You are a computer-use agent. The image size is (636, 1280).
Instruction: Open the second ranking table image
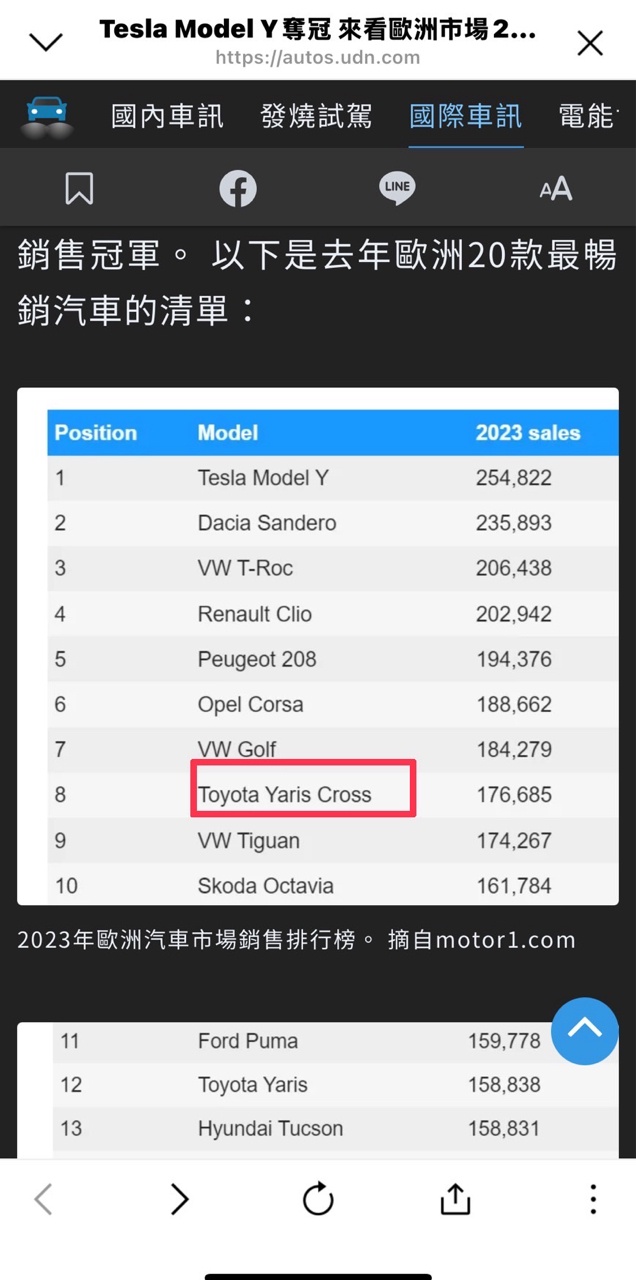[x=318, y=1089]
